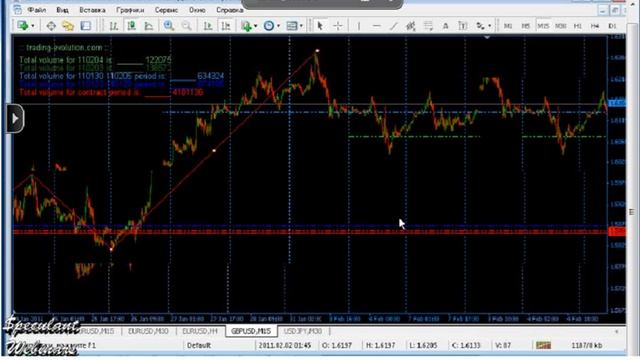Expand the collapsed left side panel arrow
This screenshot has height=360, width=640.
[15, 119]
